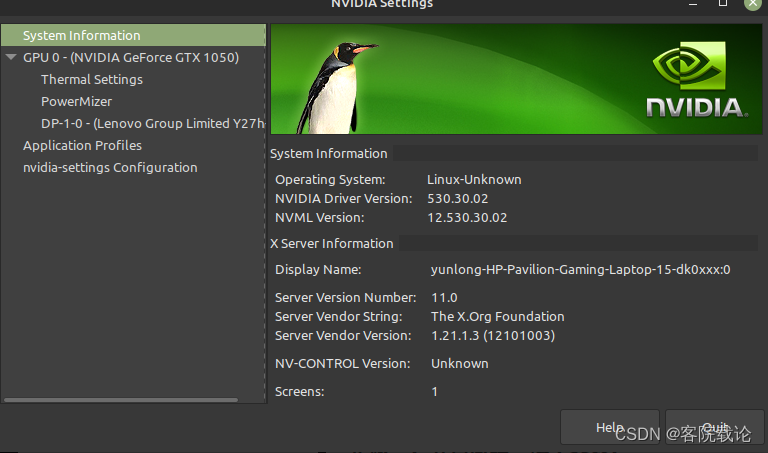Click the Quit button
The image size is (768, 453).
click(715, 427)
